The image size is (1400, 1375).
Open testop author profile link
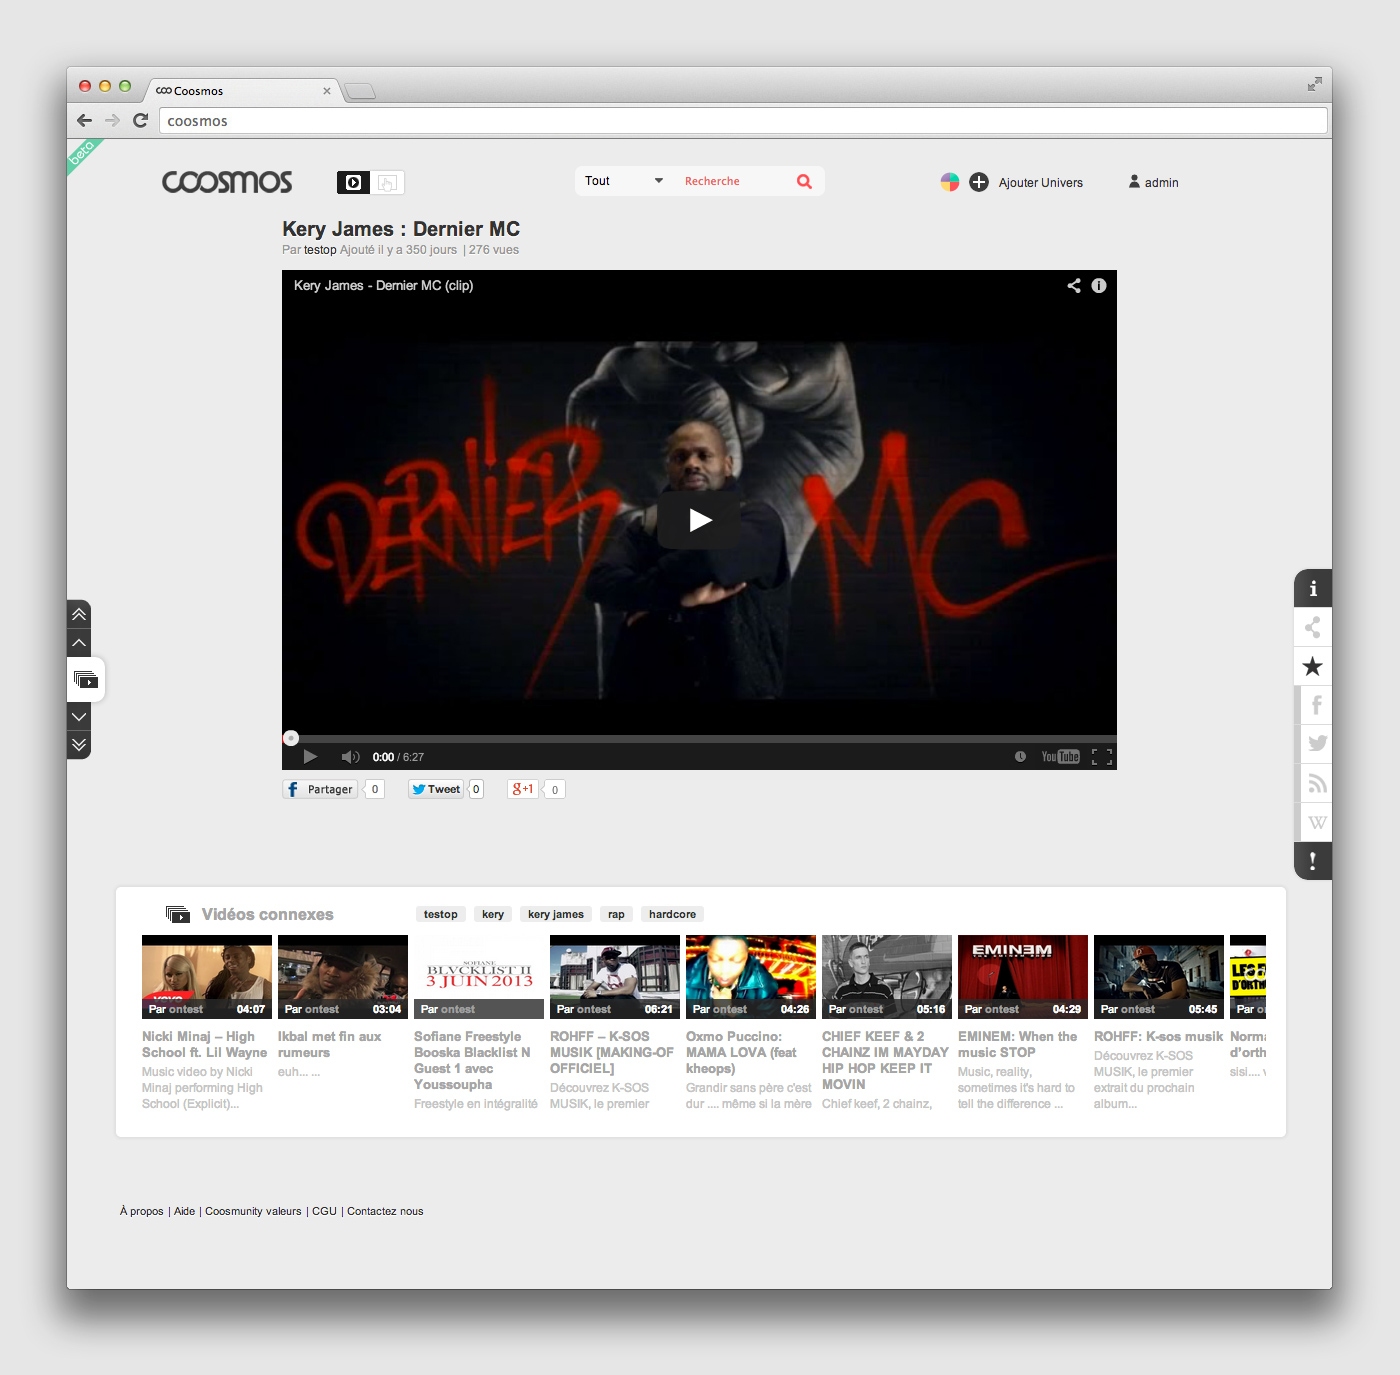pos(320,250)
